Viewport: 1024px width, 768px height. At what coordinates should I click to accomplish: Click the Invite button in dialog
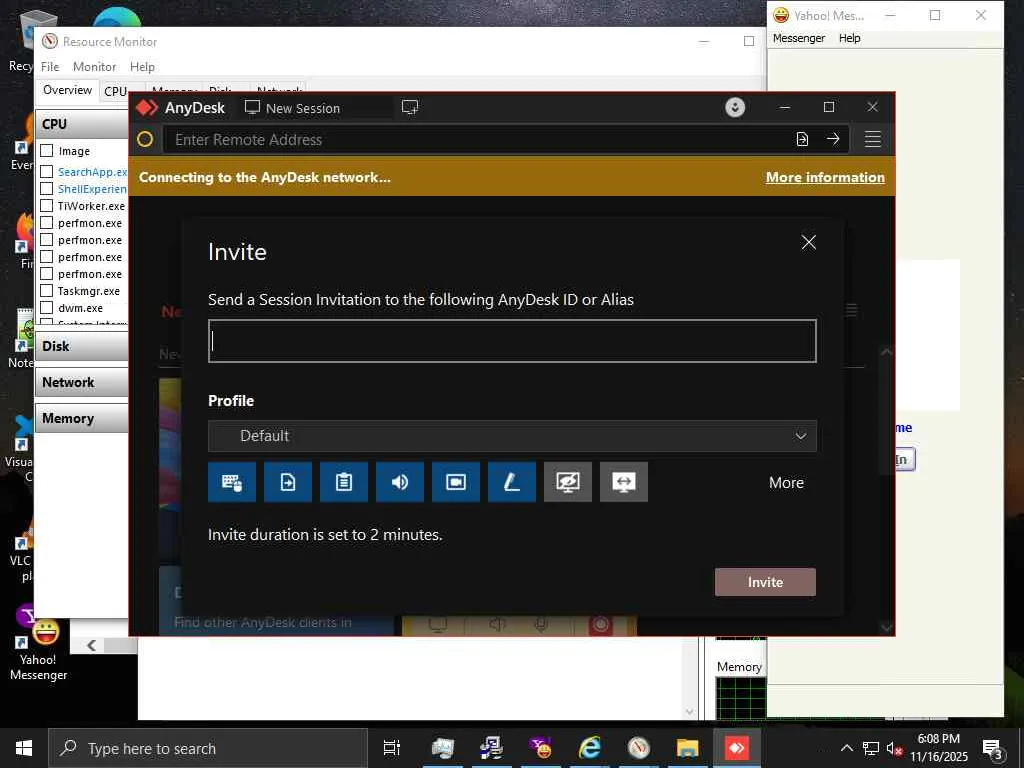[x=765, y=582]
